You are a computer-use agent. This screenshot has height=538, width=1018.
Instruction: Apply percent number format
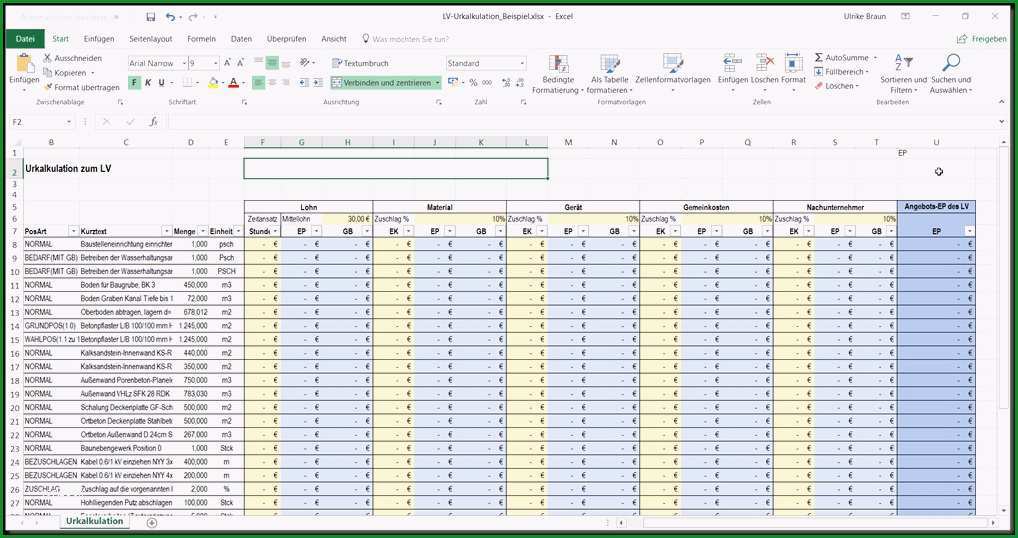tap(473, 82)
